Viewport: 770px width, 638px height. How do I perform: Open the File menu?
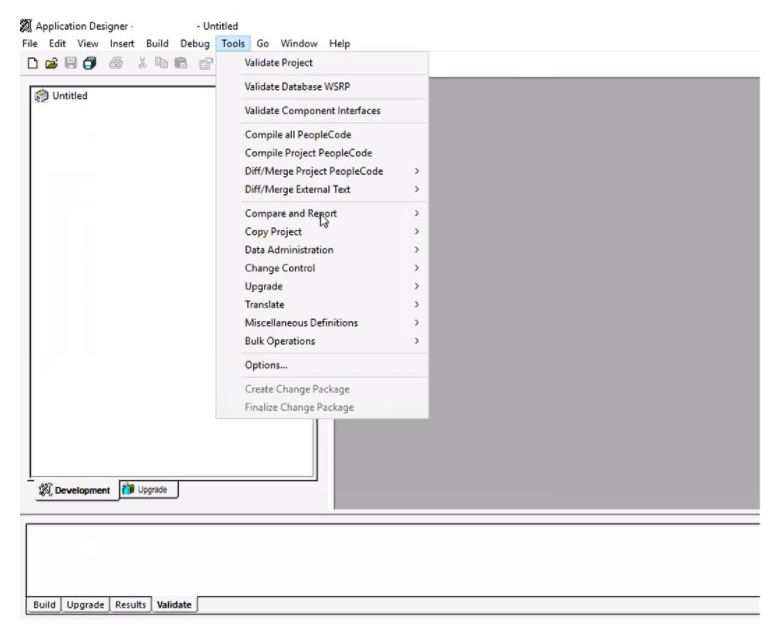click(30, 43)
